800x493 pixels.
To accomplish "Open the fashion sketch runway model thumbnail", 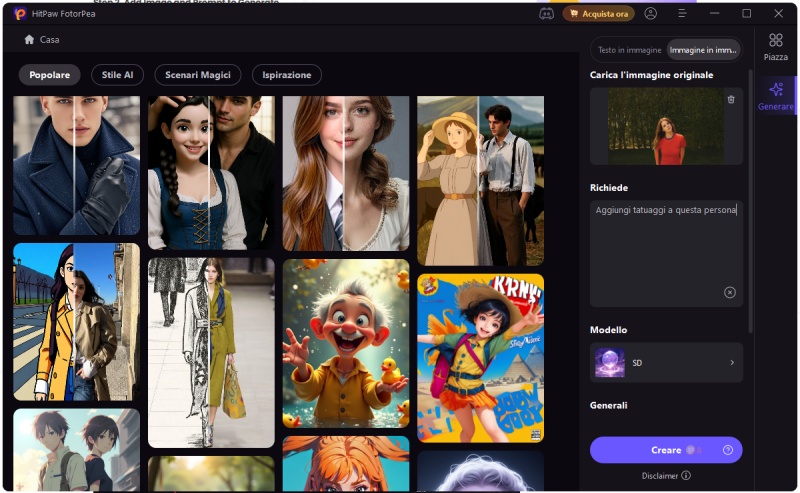I will pos(211,353).
